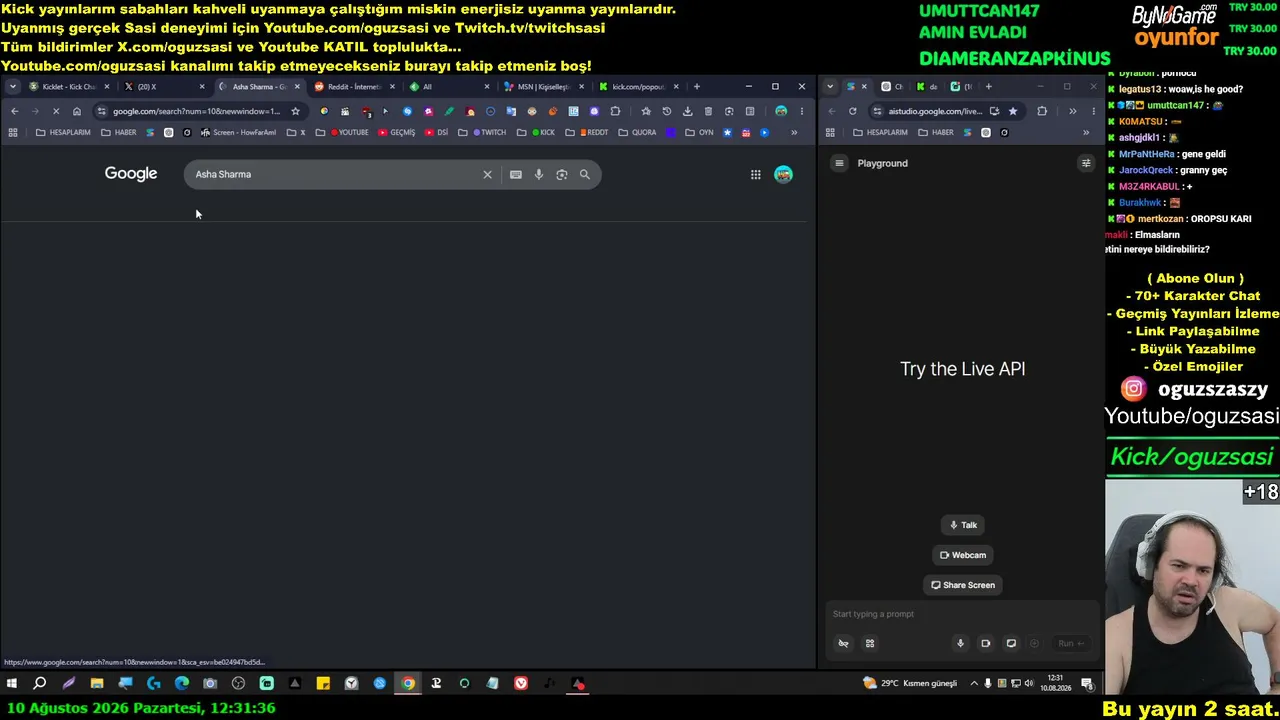Go back in the left browser window
The height and width of the screenshot is (720, 1280).
[14, 111]
